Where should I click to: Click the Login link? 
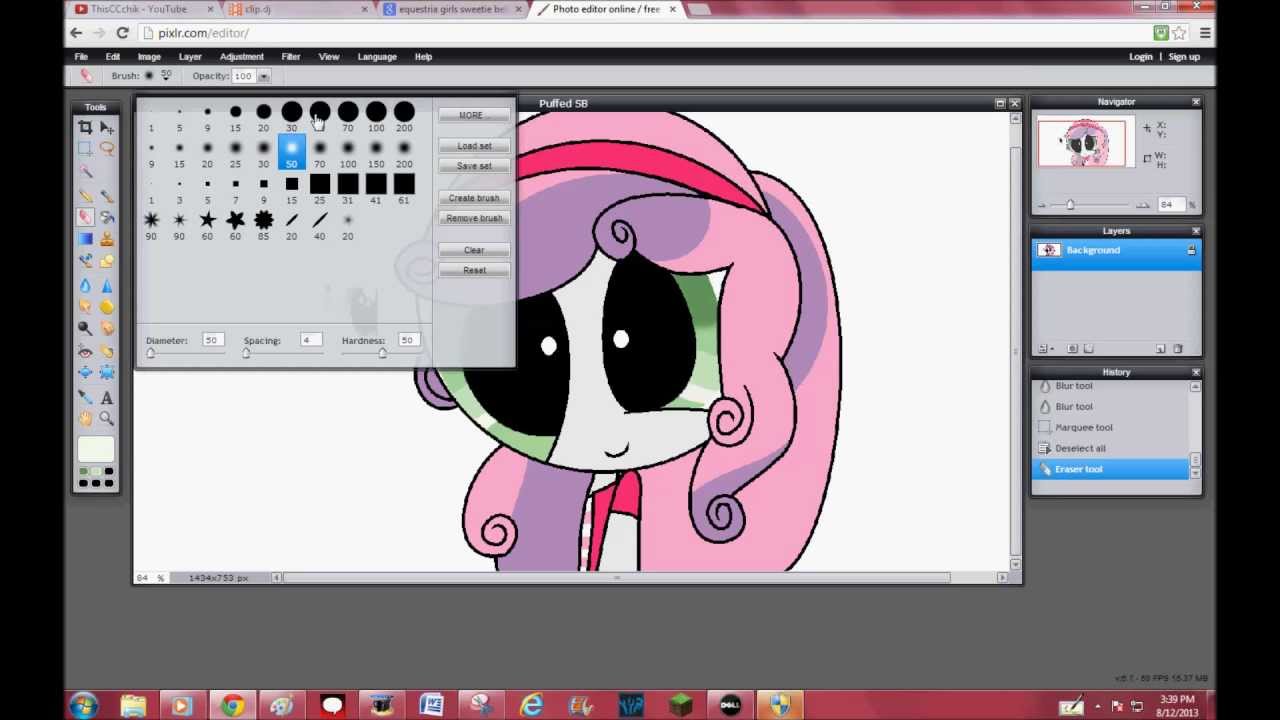click(1140, 57)
